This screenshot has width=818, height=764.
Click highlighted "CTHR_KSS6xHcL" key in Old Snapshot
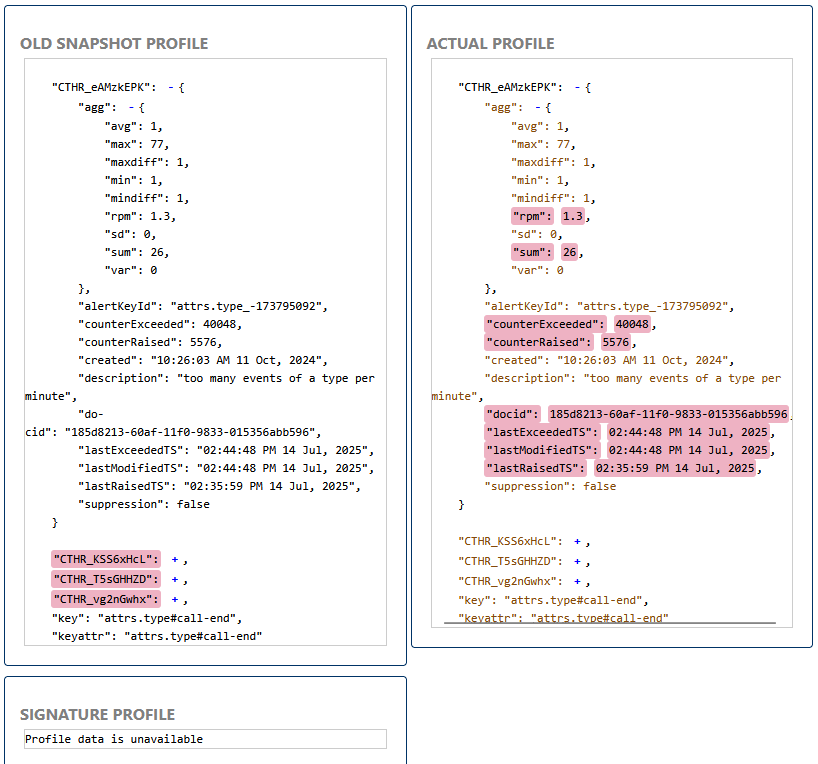point(106,559)
